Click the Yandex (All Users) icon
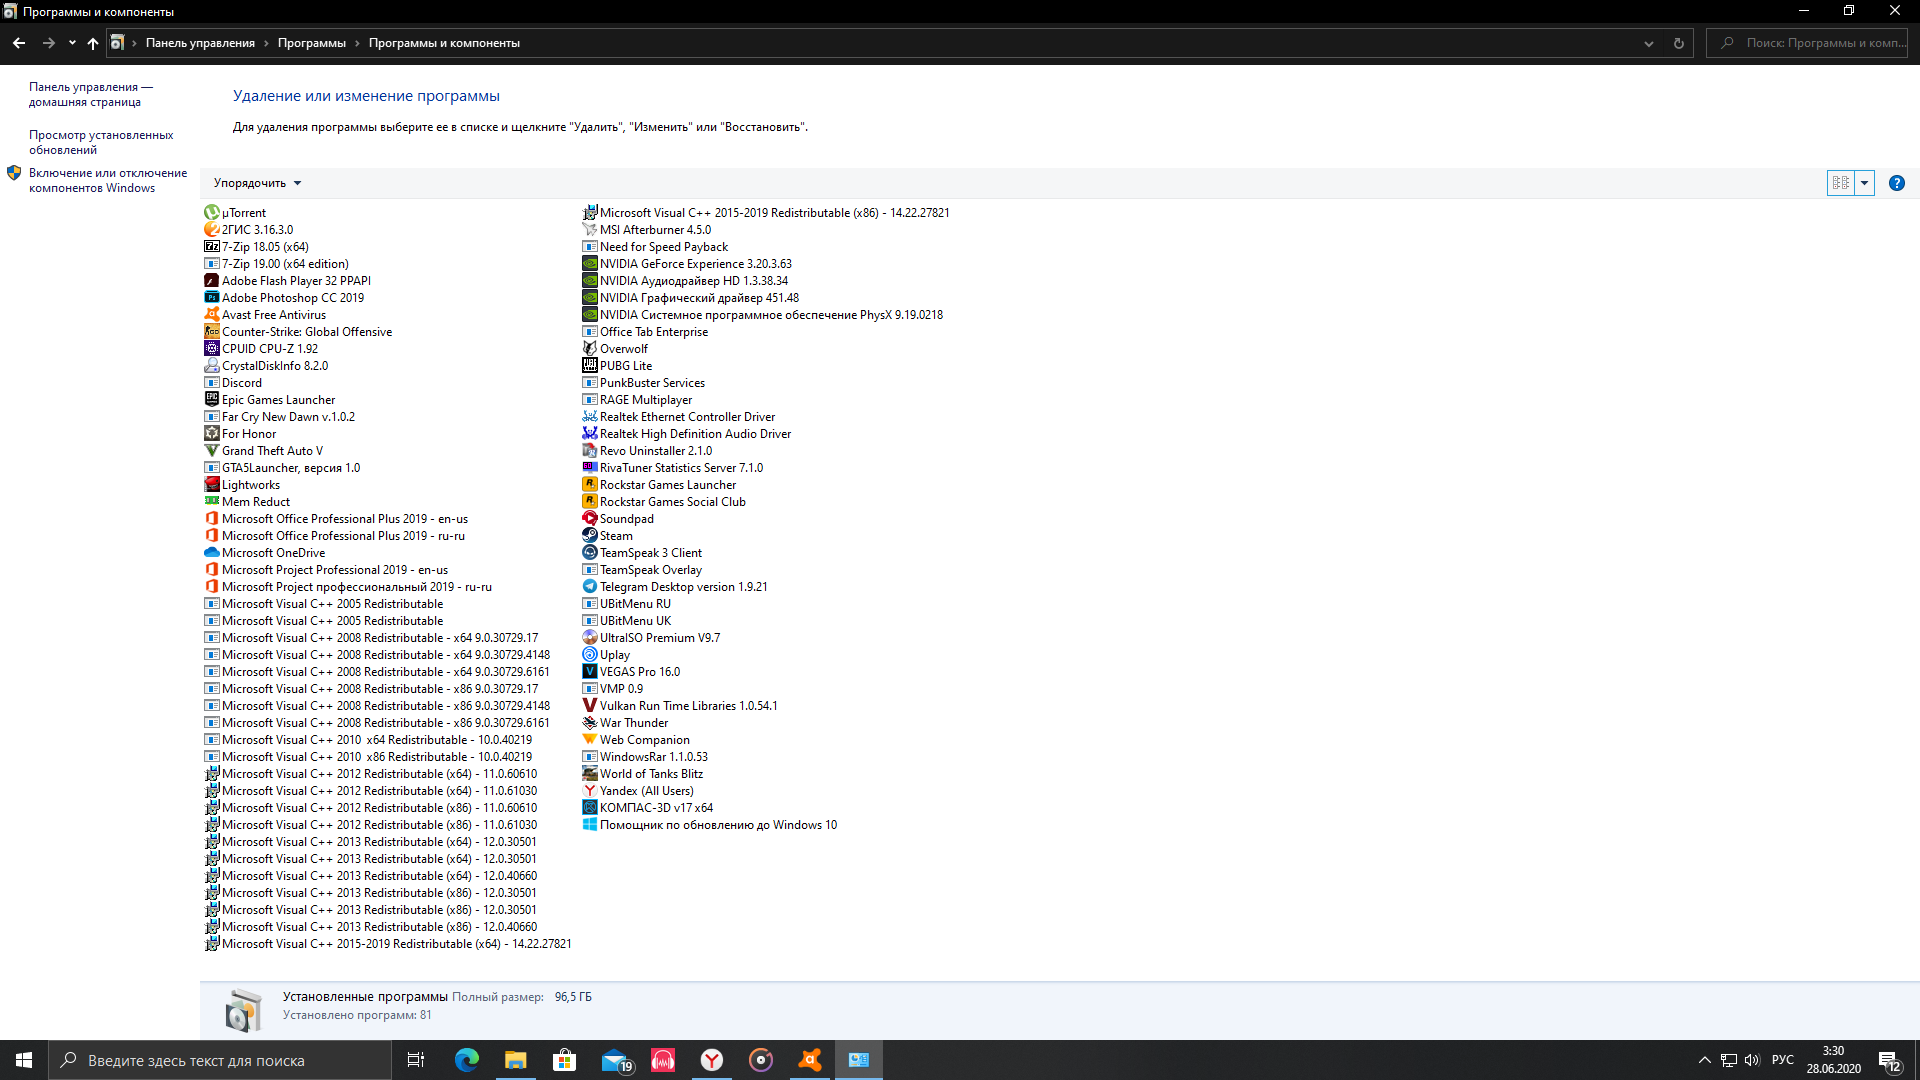The image size is (1920, 1080). [589, 791]
